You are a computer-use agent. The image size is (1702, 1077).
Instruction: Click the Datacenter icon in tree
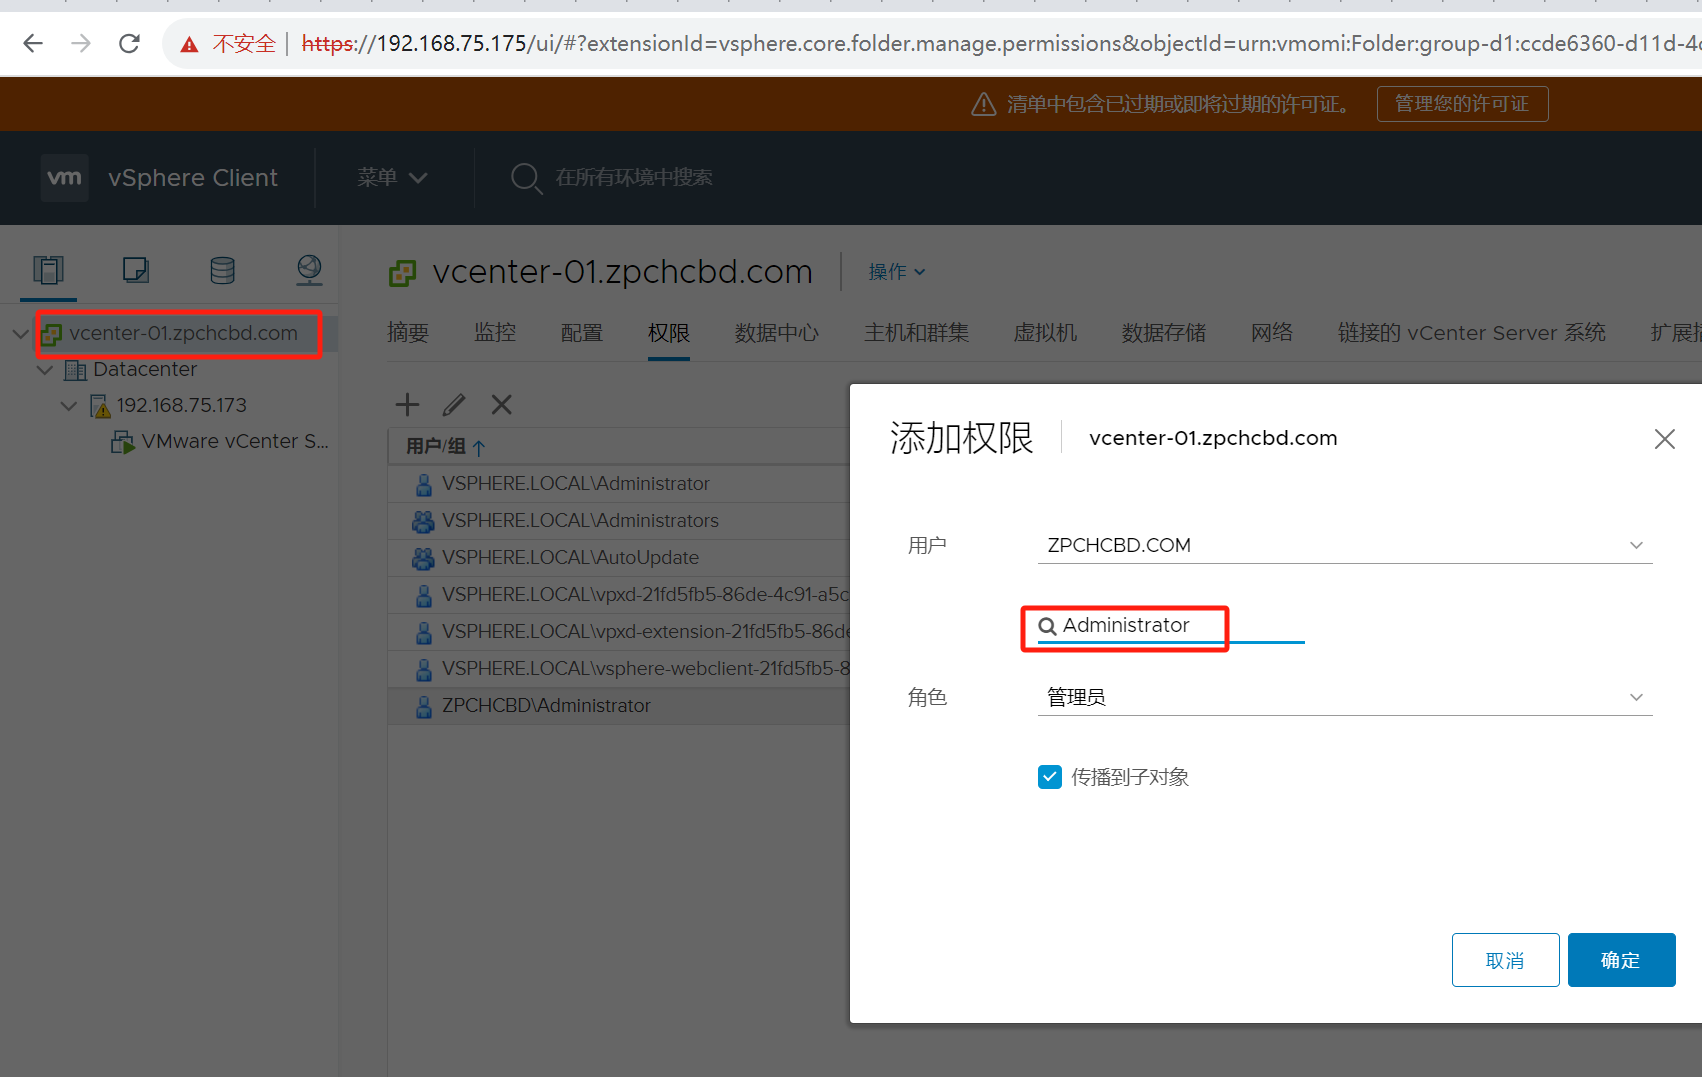75,370
